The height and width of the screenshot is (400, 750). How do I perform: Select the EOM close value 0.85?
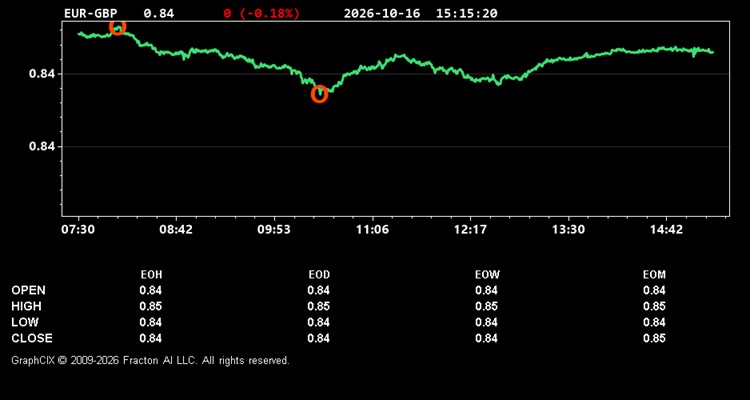654,338
